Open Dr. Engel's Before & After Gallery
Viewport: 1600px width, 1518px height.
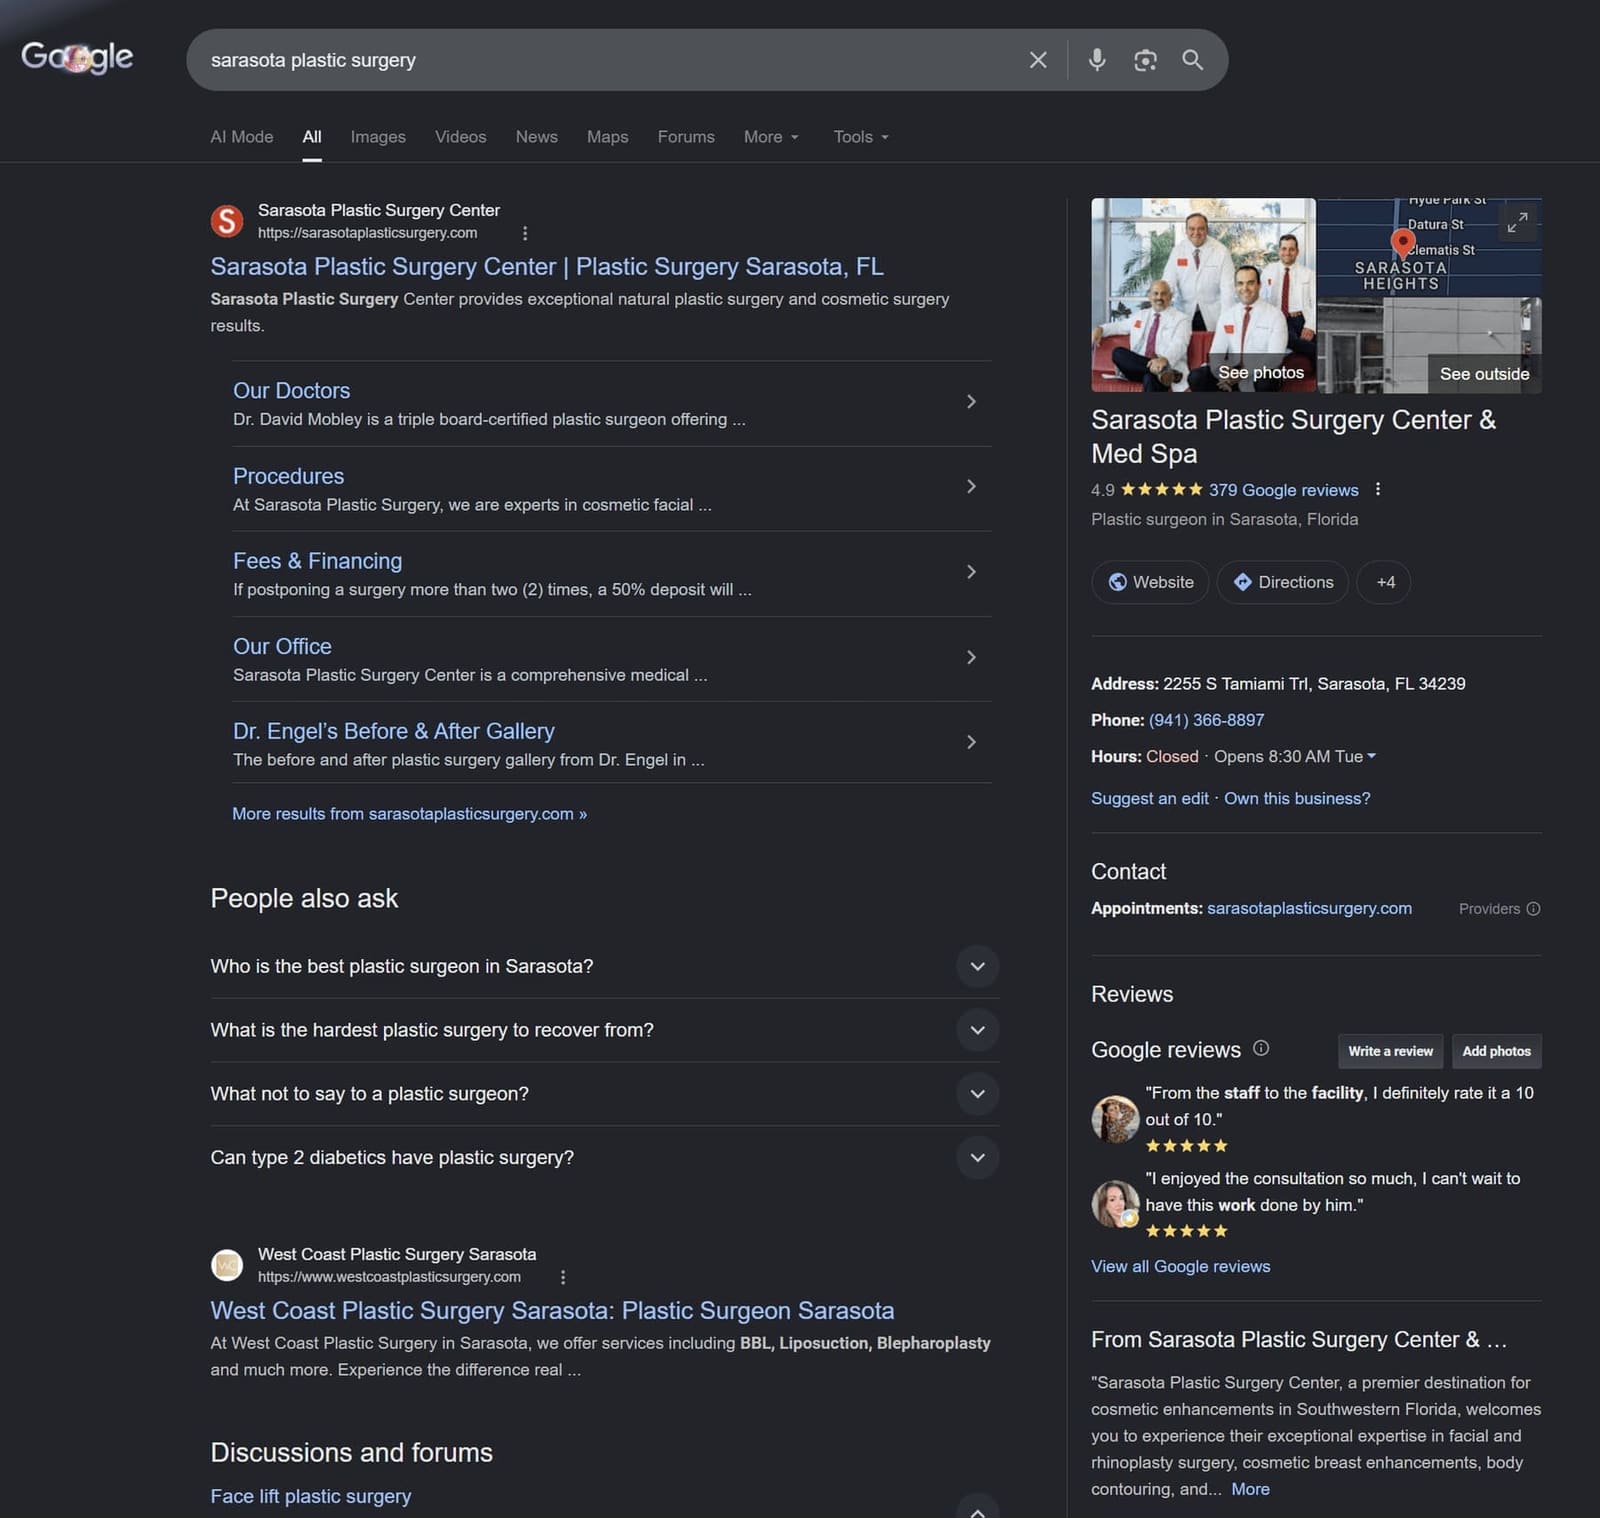point(394,731)
